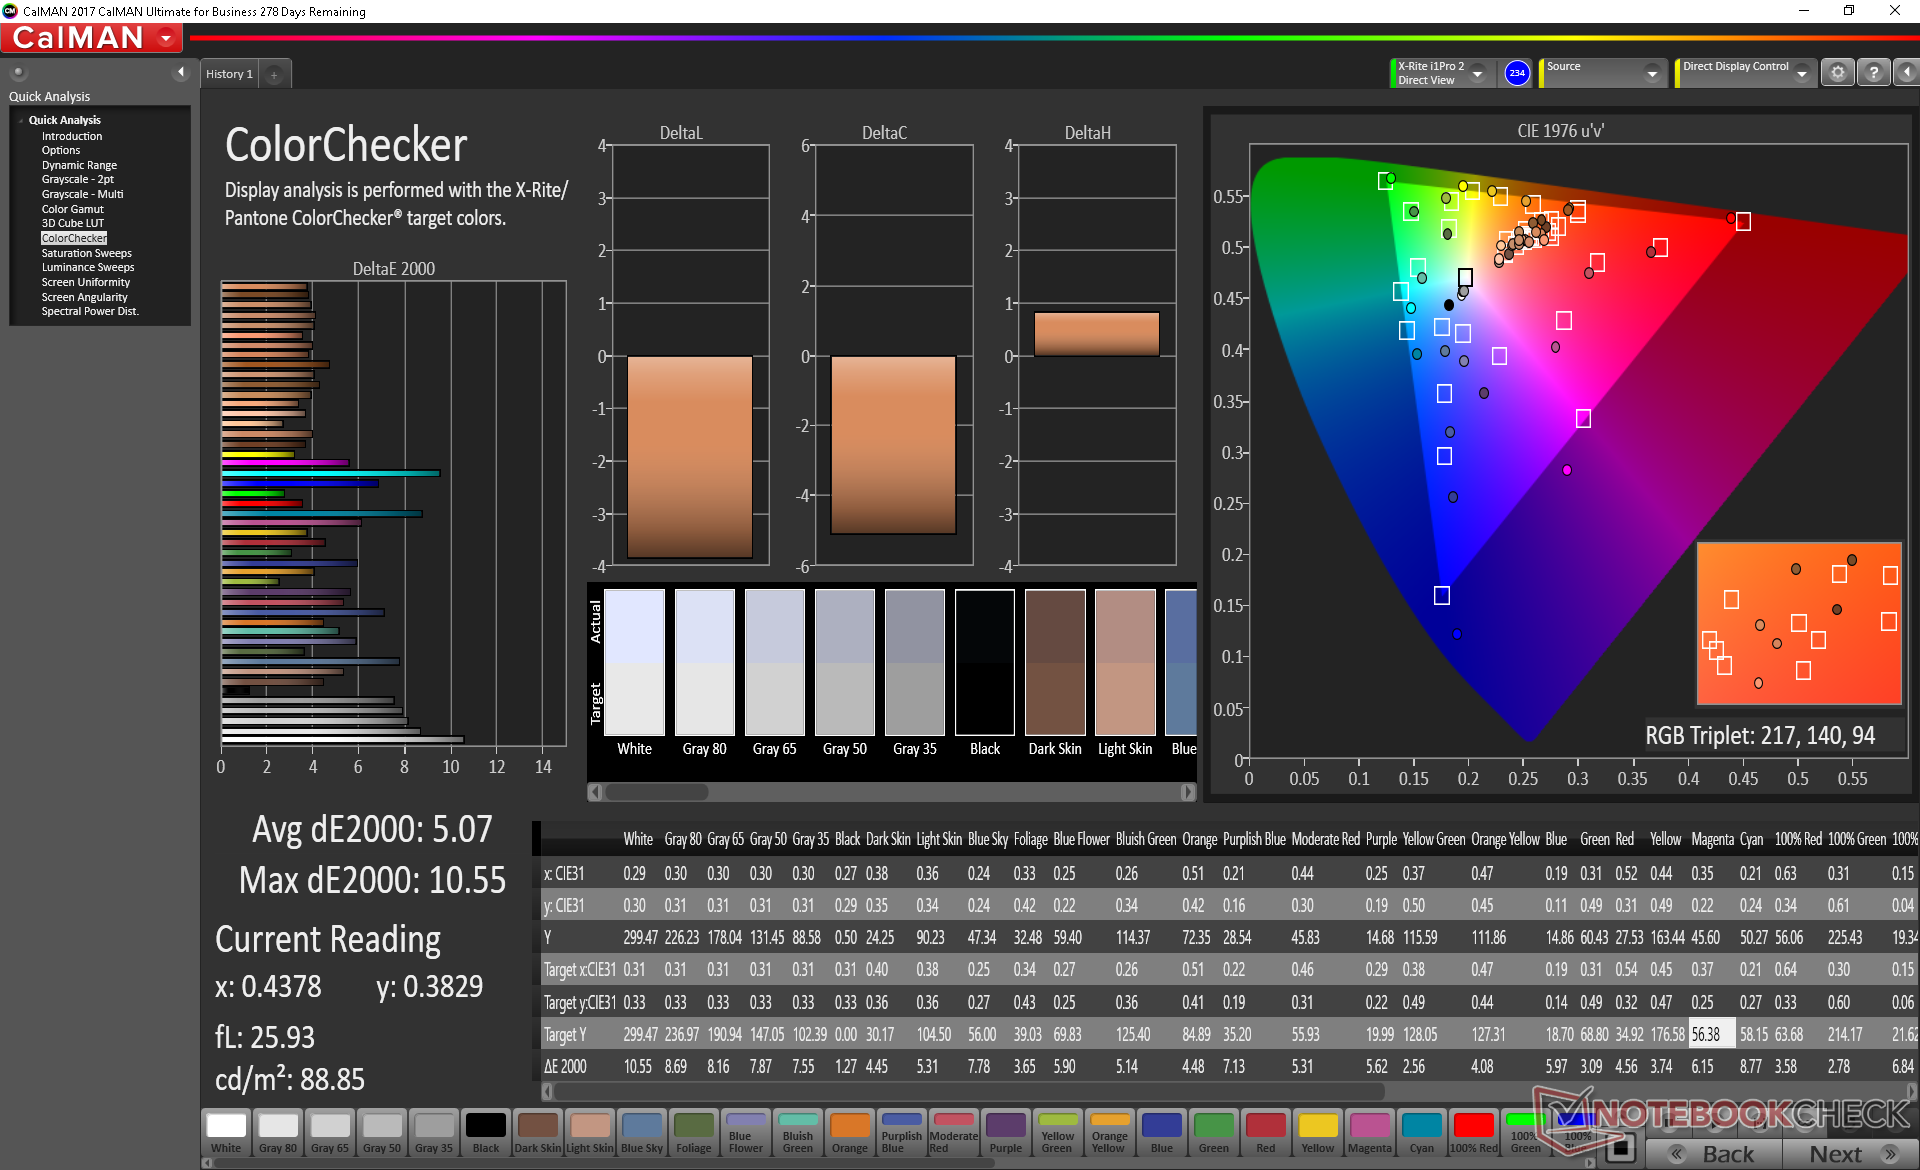1920x1170 pixels.
Task: Click the swatch strip horizontal scrollbar thumb
Action: (x=657, y=792)
